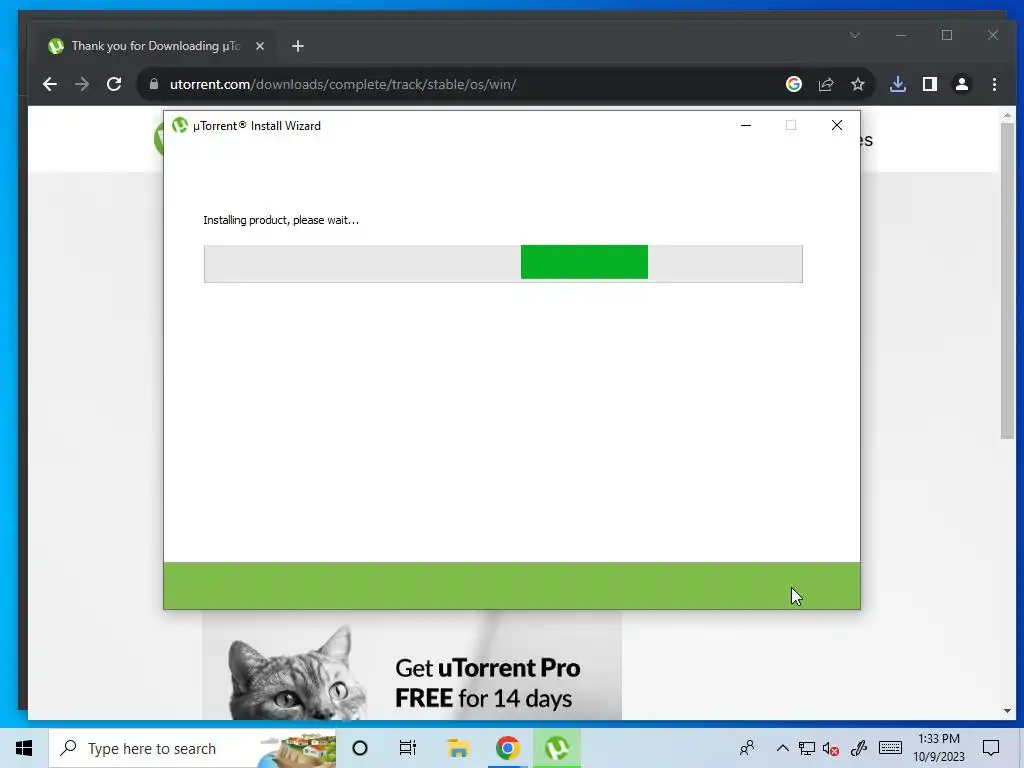
Task: Open File Explorer from taskbar
Action: [458, 748]
